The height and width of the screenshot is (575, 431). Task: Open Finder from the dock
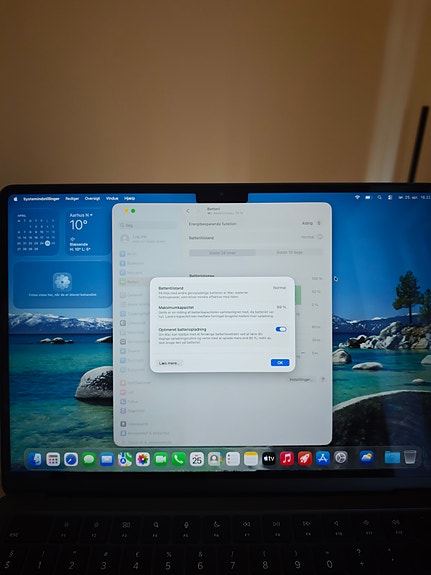click(35, 459)
